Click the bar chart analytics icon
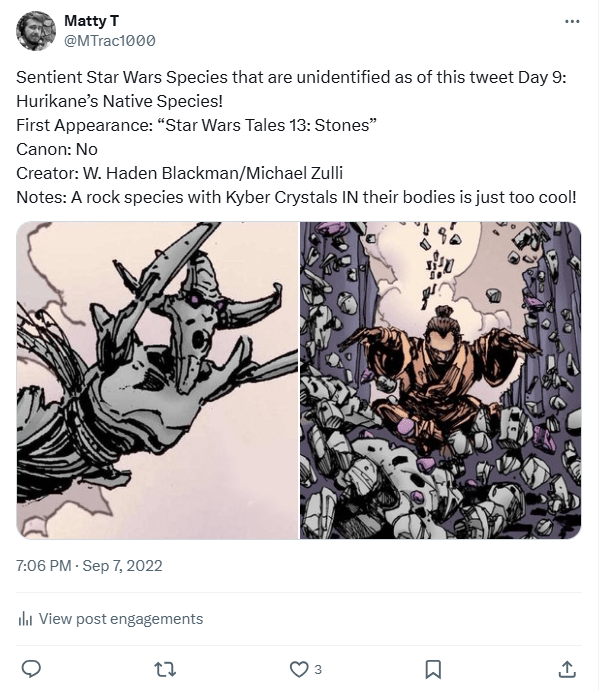 tap(26, 619)
